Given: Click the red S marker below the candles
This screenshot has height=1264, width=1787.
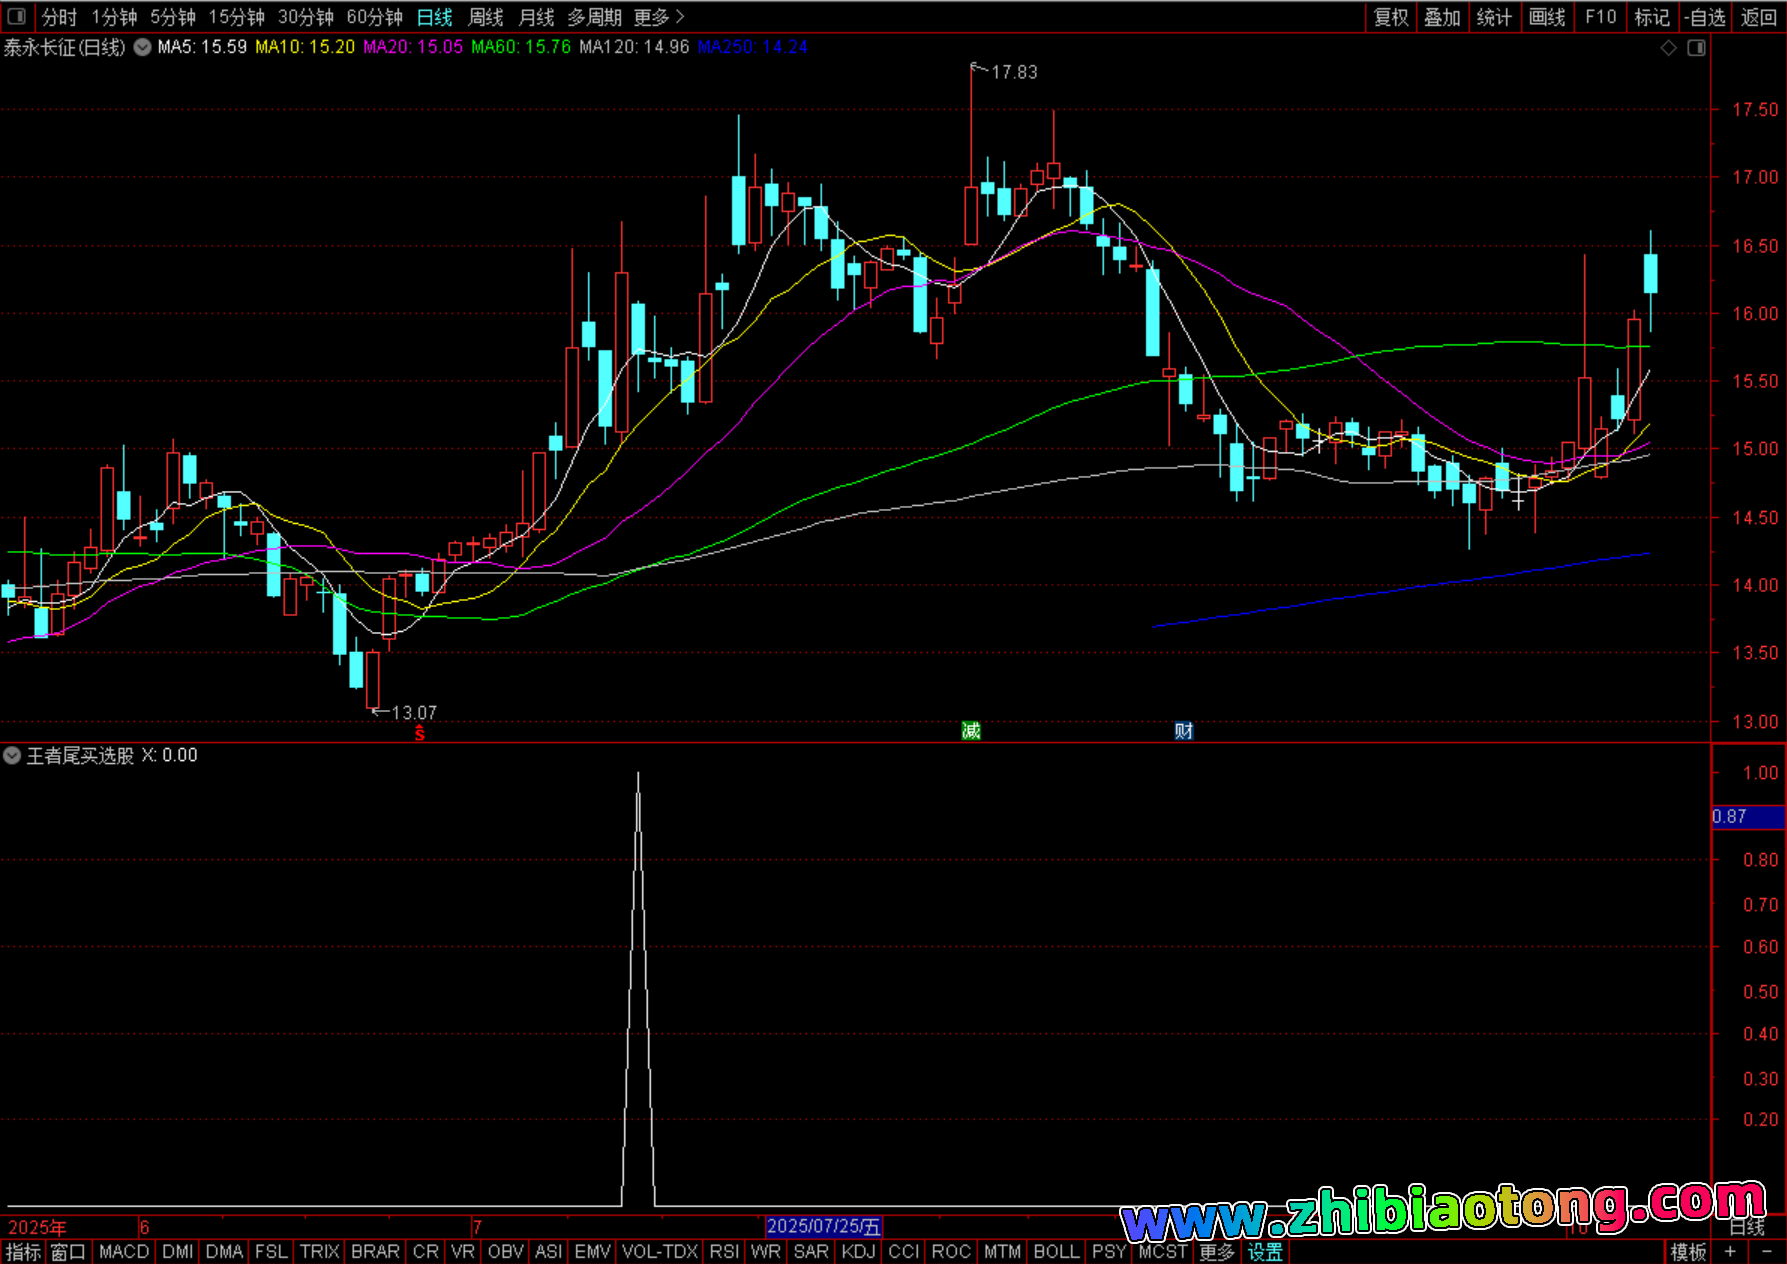Looking at the screenshot, I should [420, 733].
